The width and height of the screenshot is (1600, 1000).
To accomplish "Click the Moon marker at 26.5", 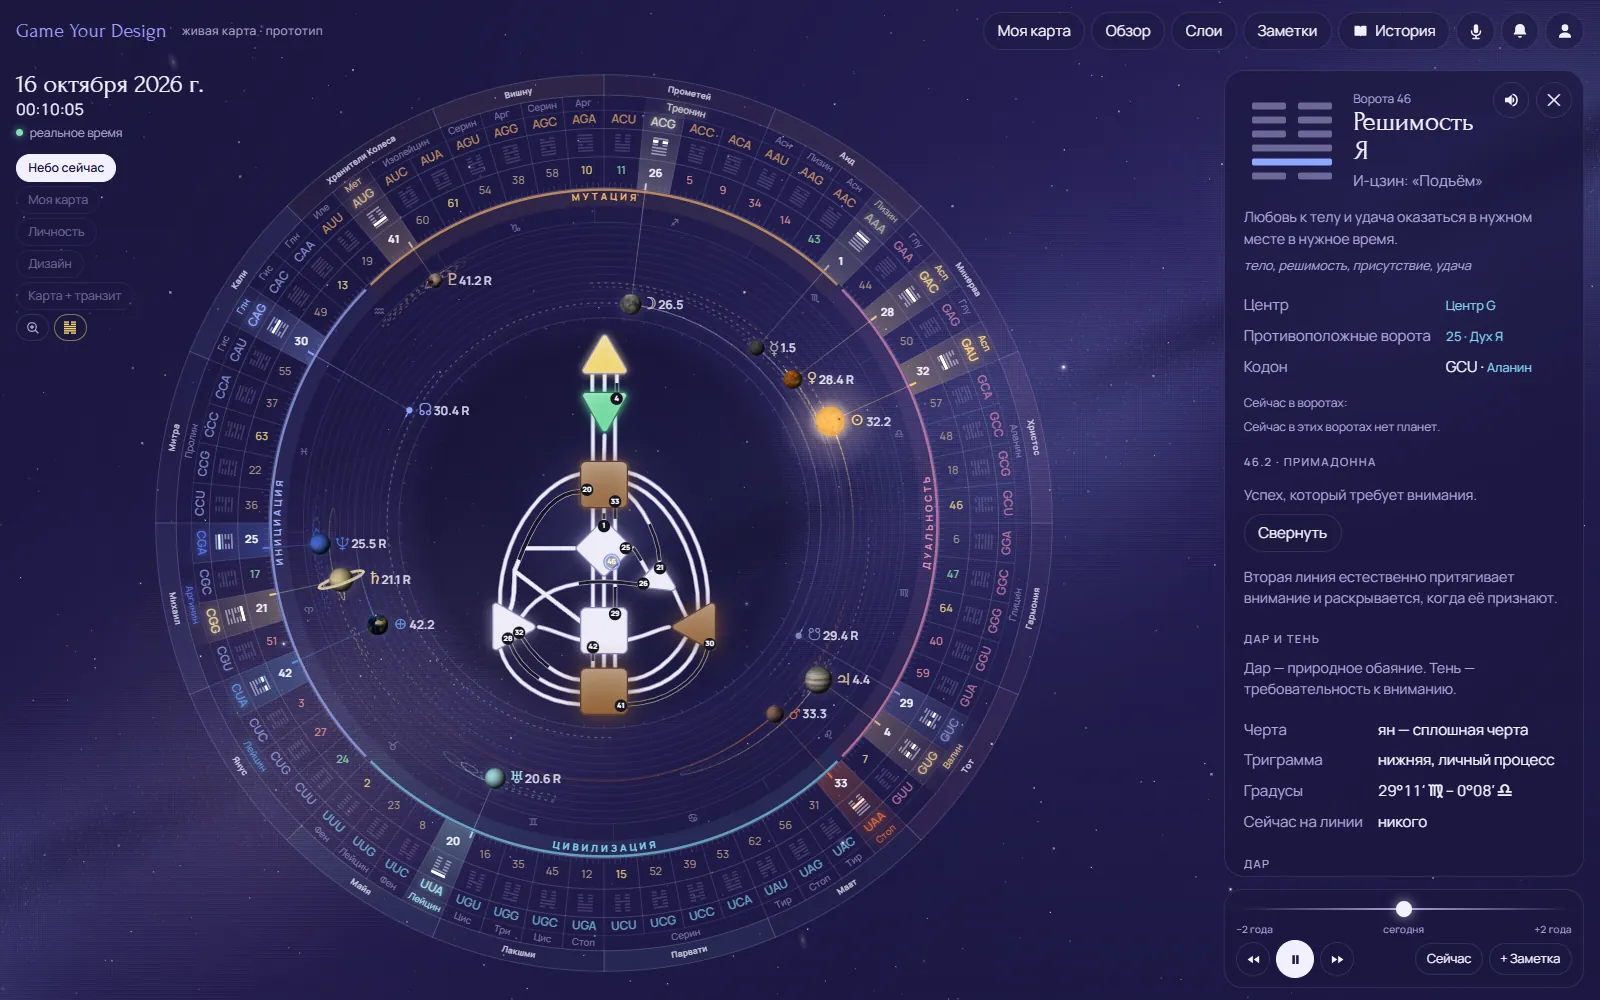I will pyautogui.click(x=630, y=304).
